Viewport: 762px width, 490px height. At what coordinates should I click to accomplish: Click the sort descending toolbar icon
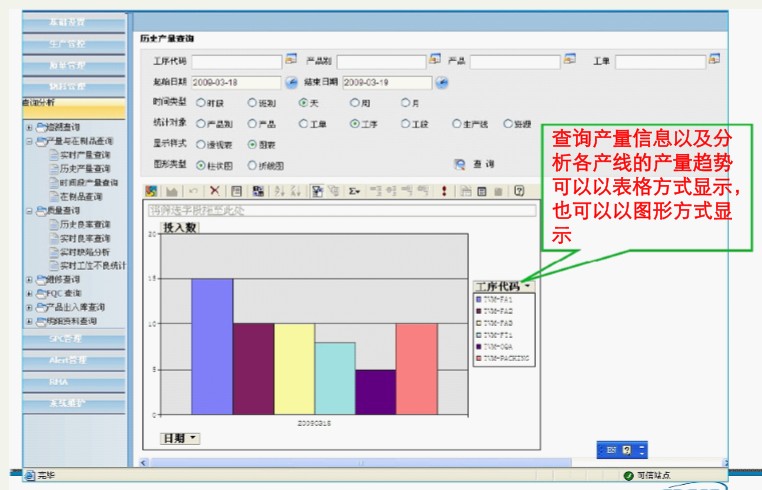pyautogui.click(x=295, y=191)
